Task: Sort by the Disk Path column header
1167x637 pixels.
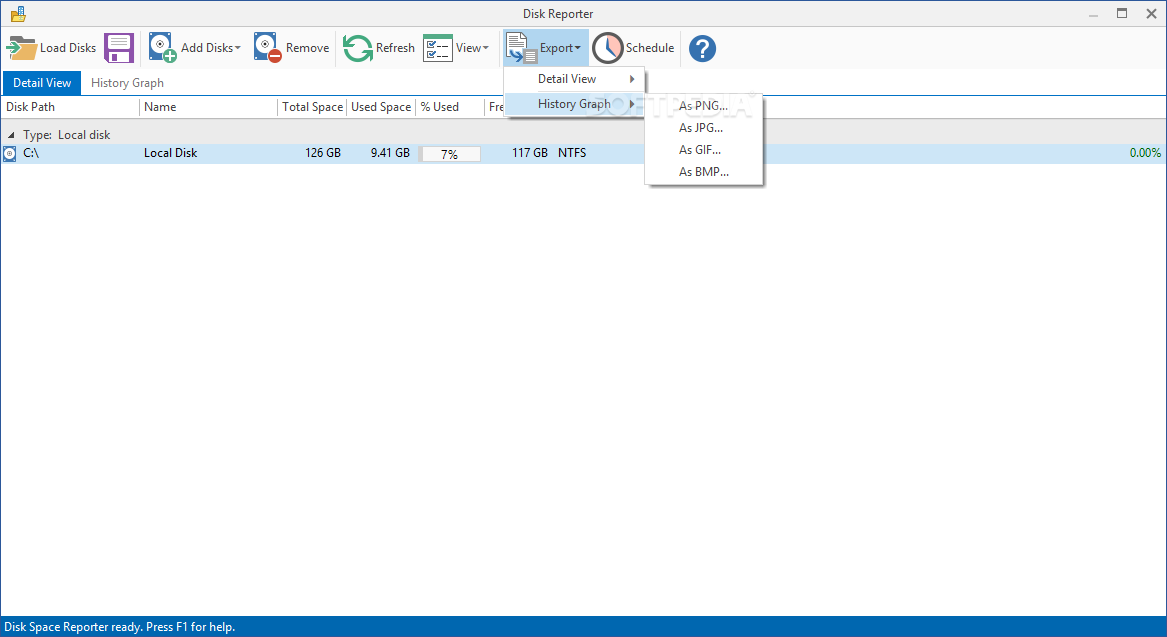Action: (70, 107)
